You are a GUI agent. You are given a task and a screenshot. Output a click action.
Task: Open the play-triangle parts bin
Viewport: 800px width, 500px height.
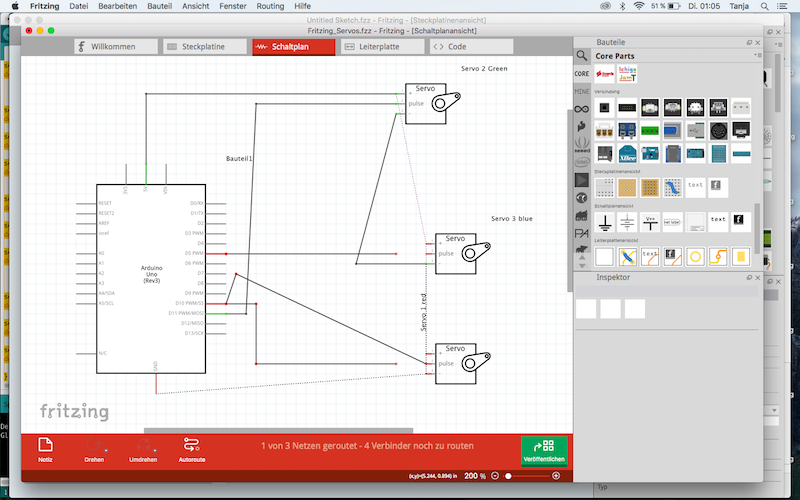click(x=582, y=180)
